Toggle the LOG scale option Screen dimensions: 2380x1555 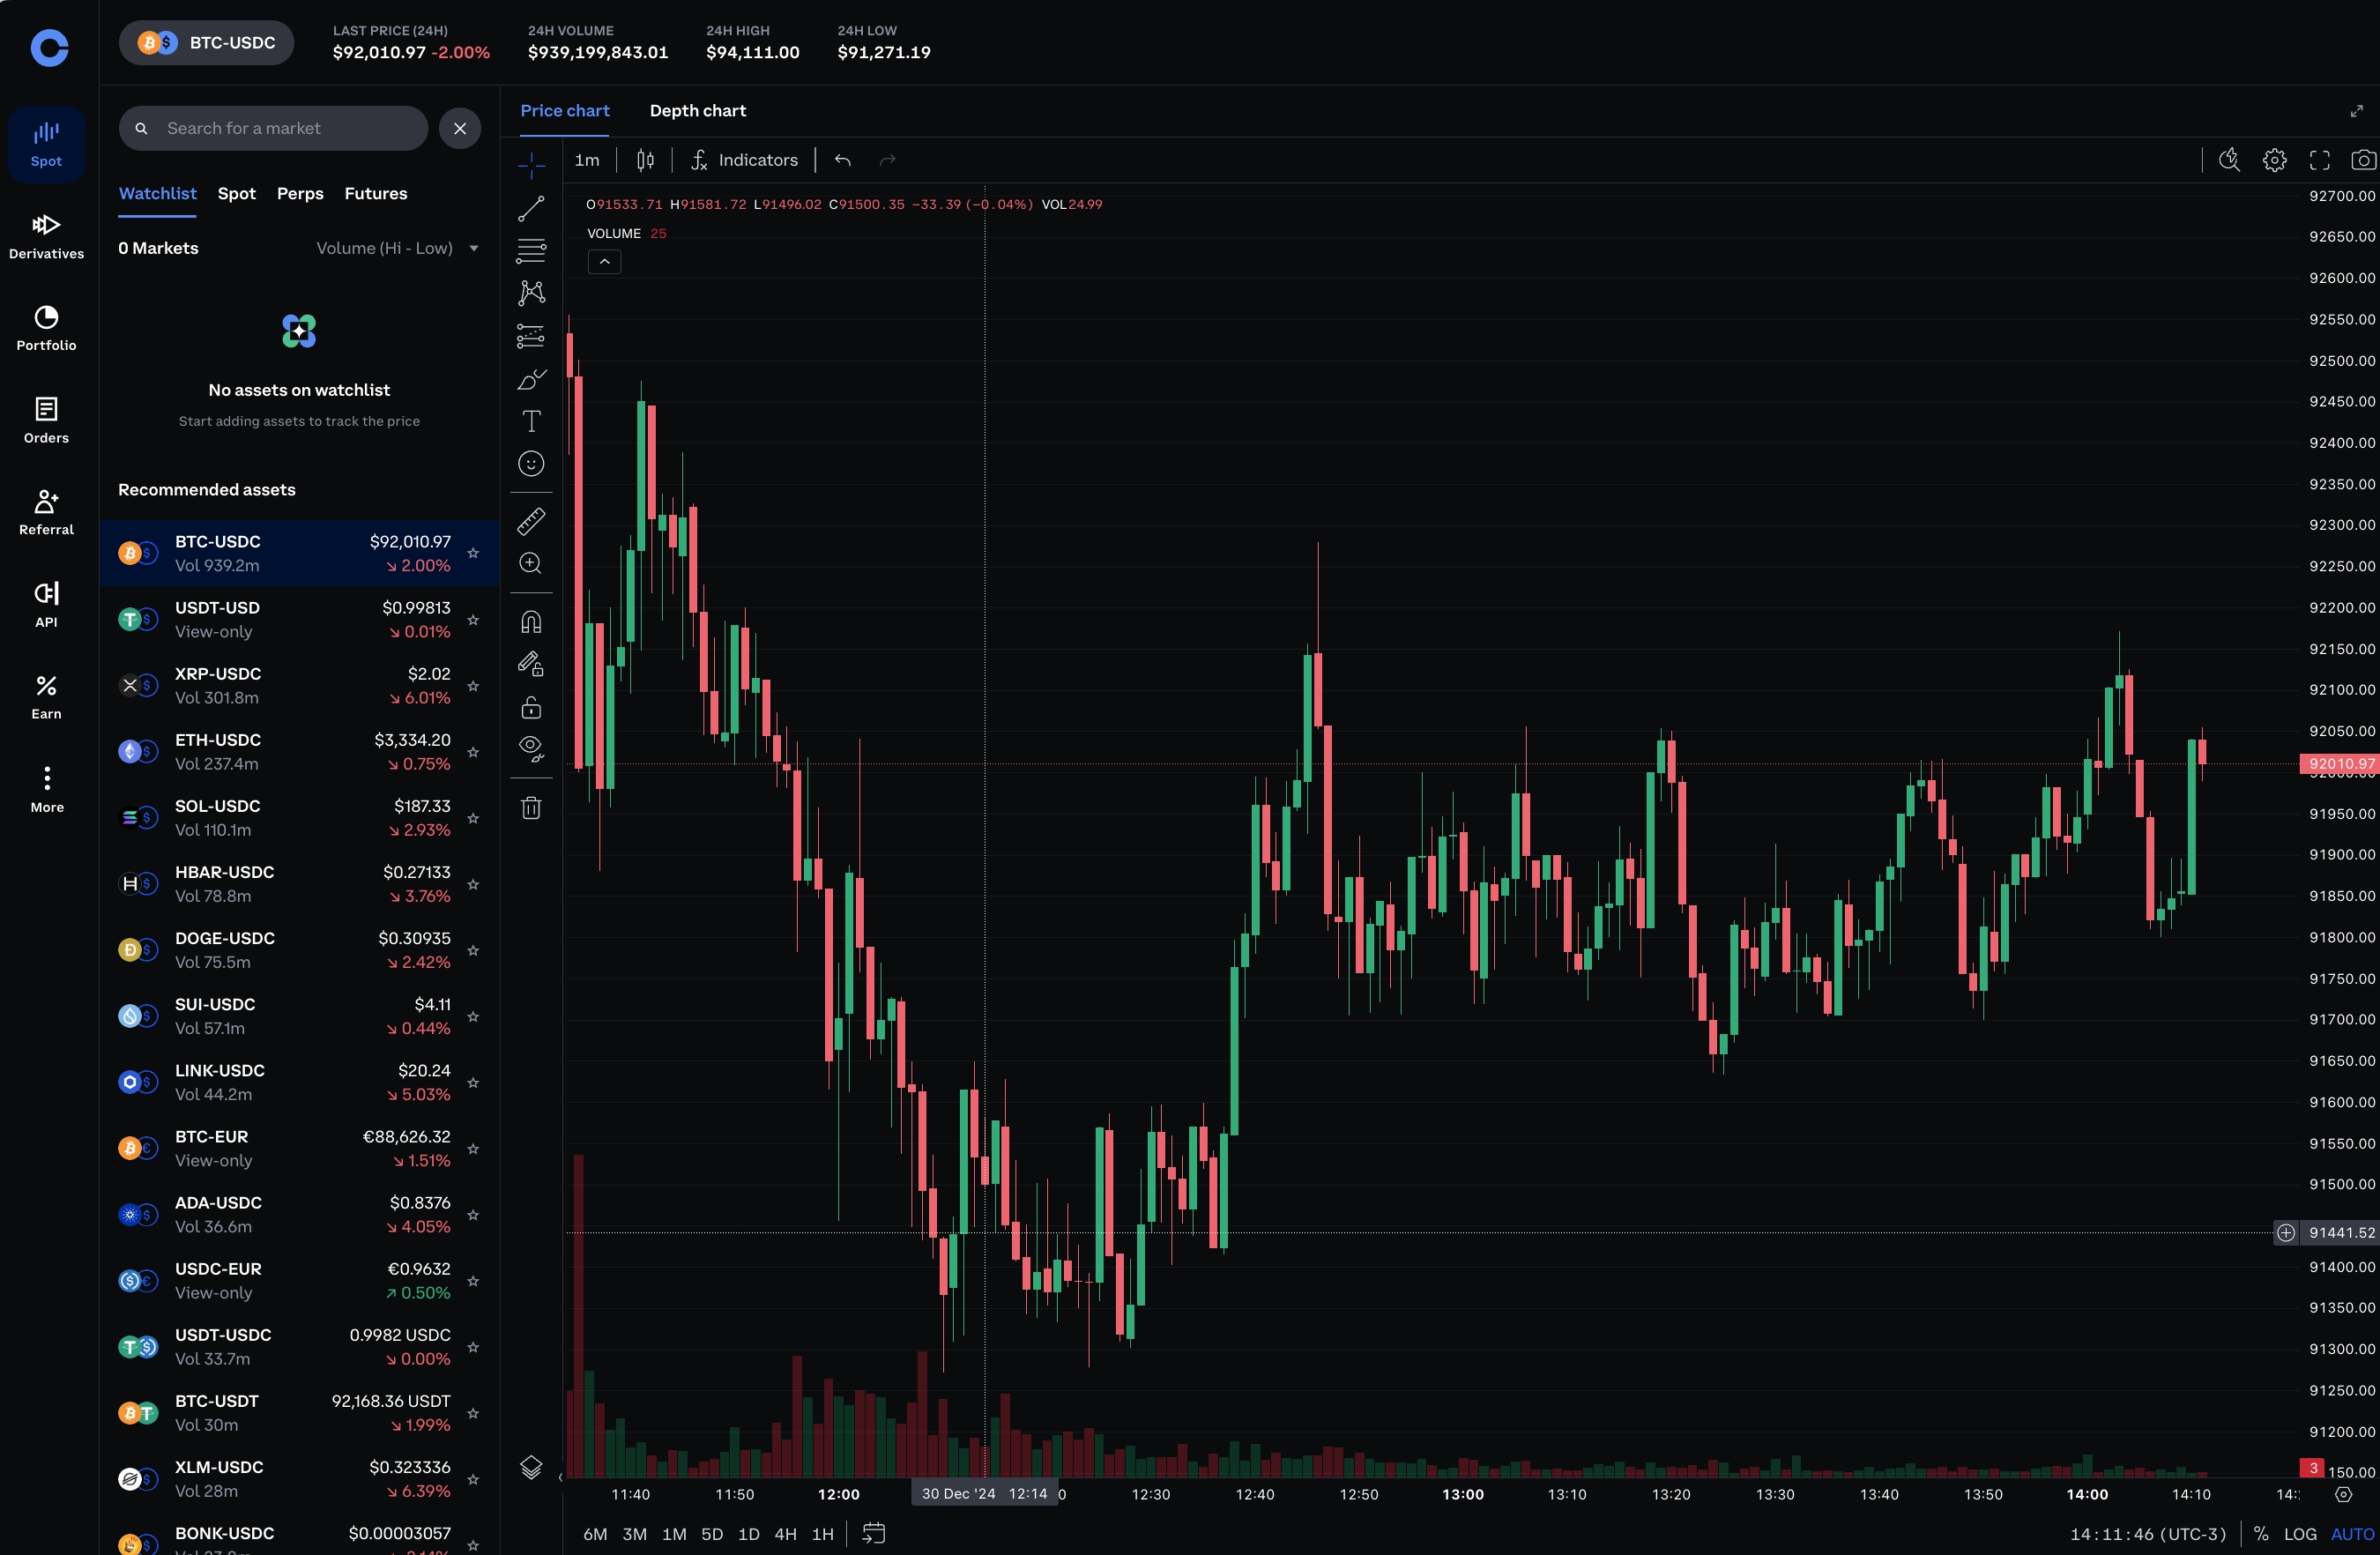2299,1533
